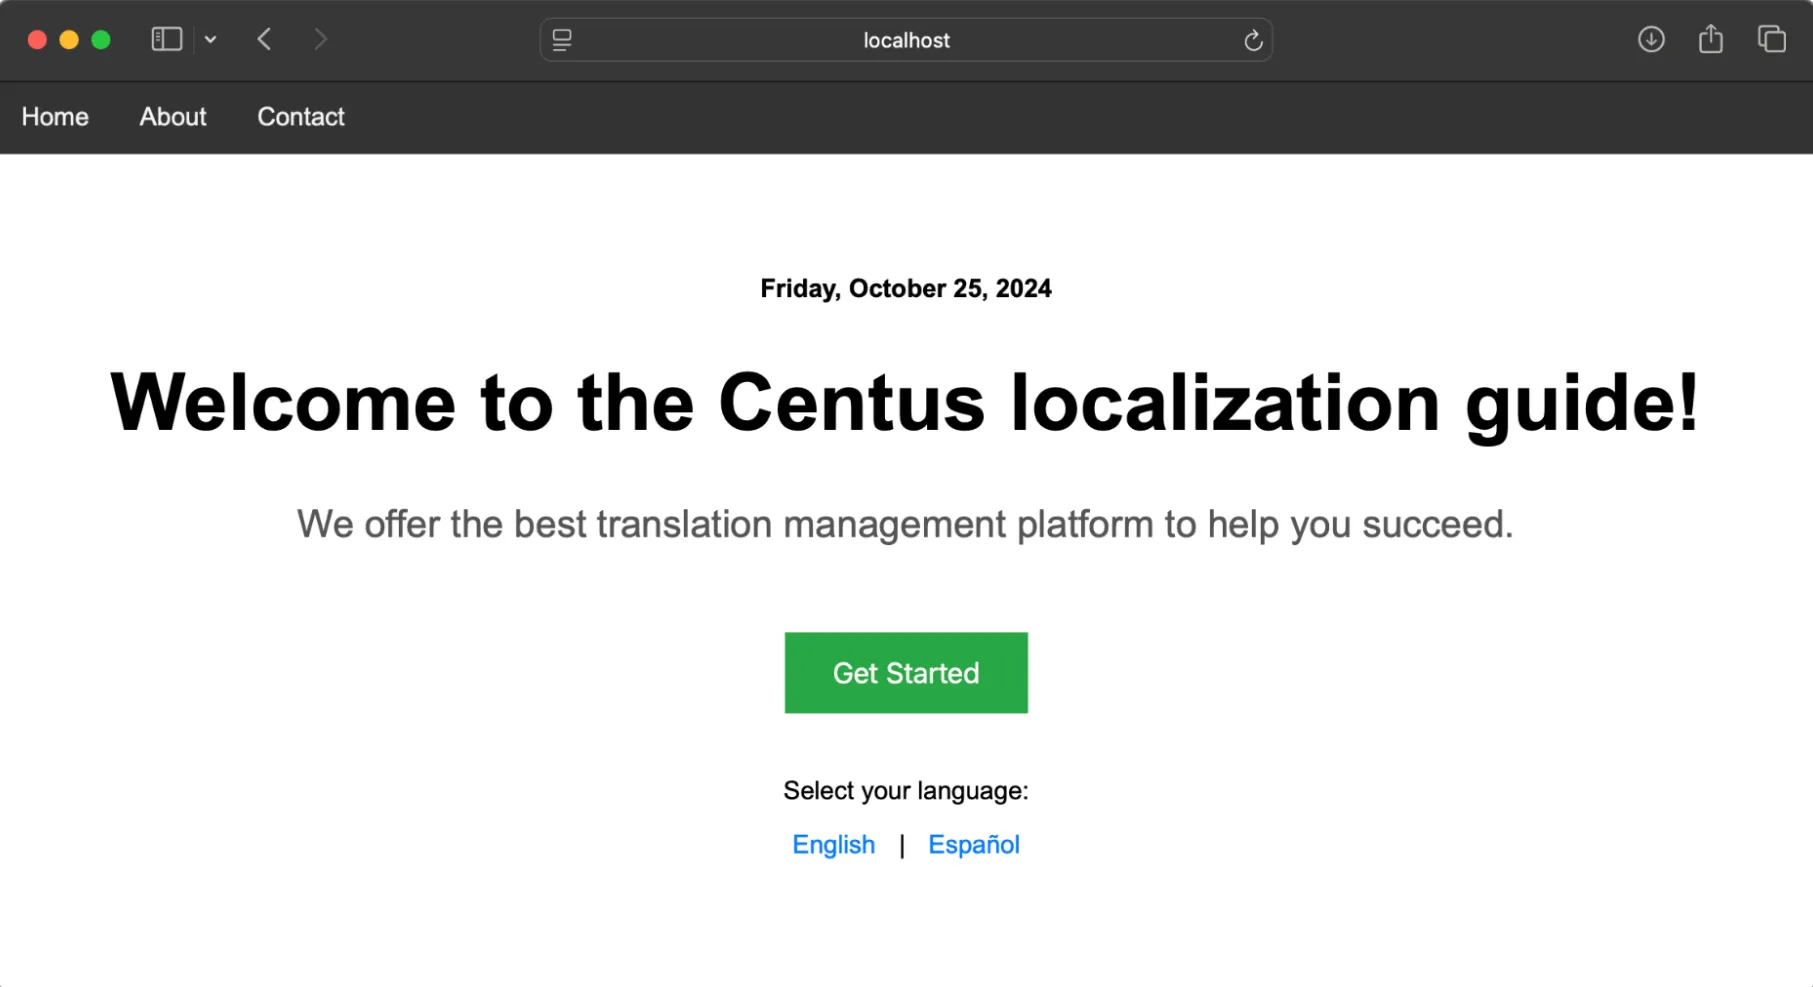
Task: Reload the page with the refresh icon
Action: pos(1252,41)
